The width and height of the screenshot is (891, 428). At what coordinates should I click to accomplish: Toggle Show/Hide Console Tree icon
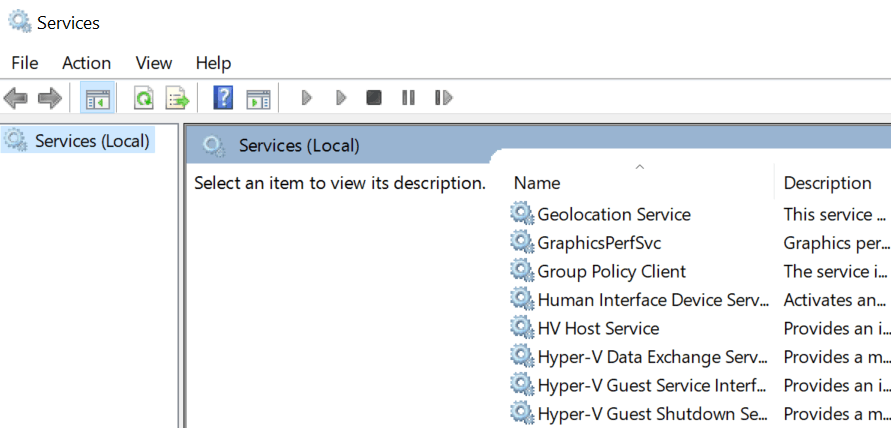[97, 98]
